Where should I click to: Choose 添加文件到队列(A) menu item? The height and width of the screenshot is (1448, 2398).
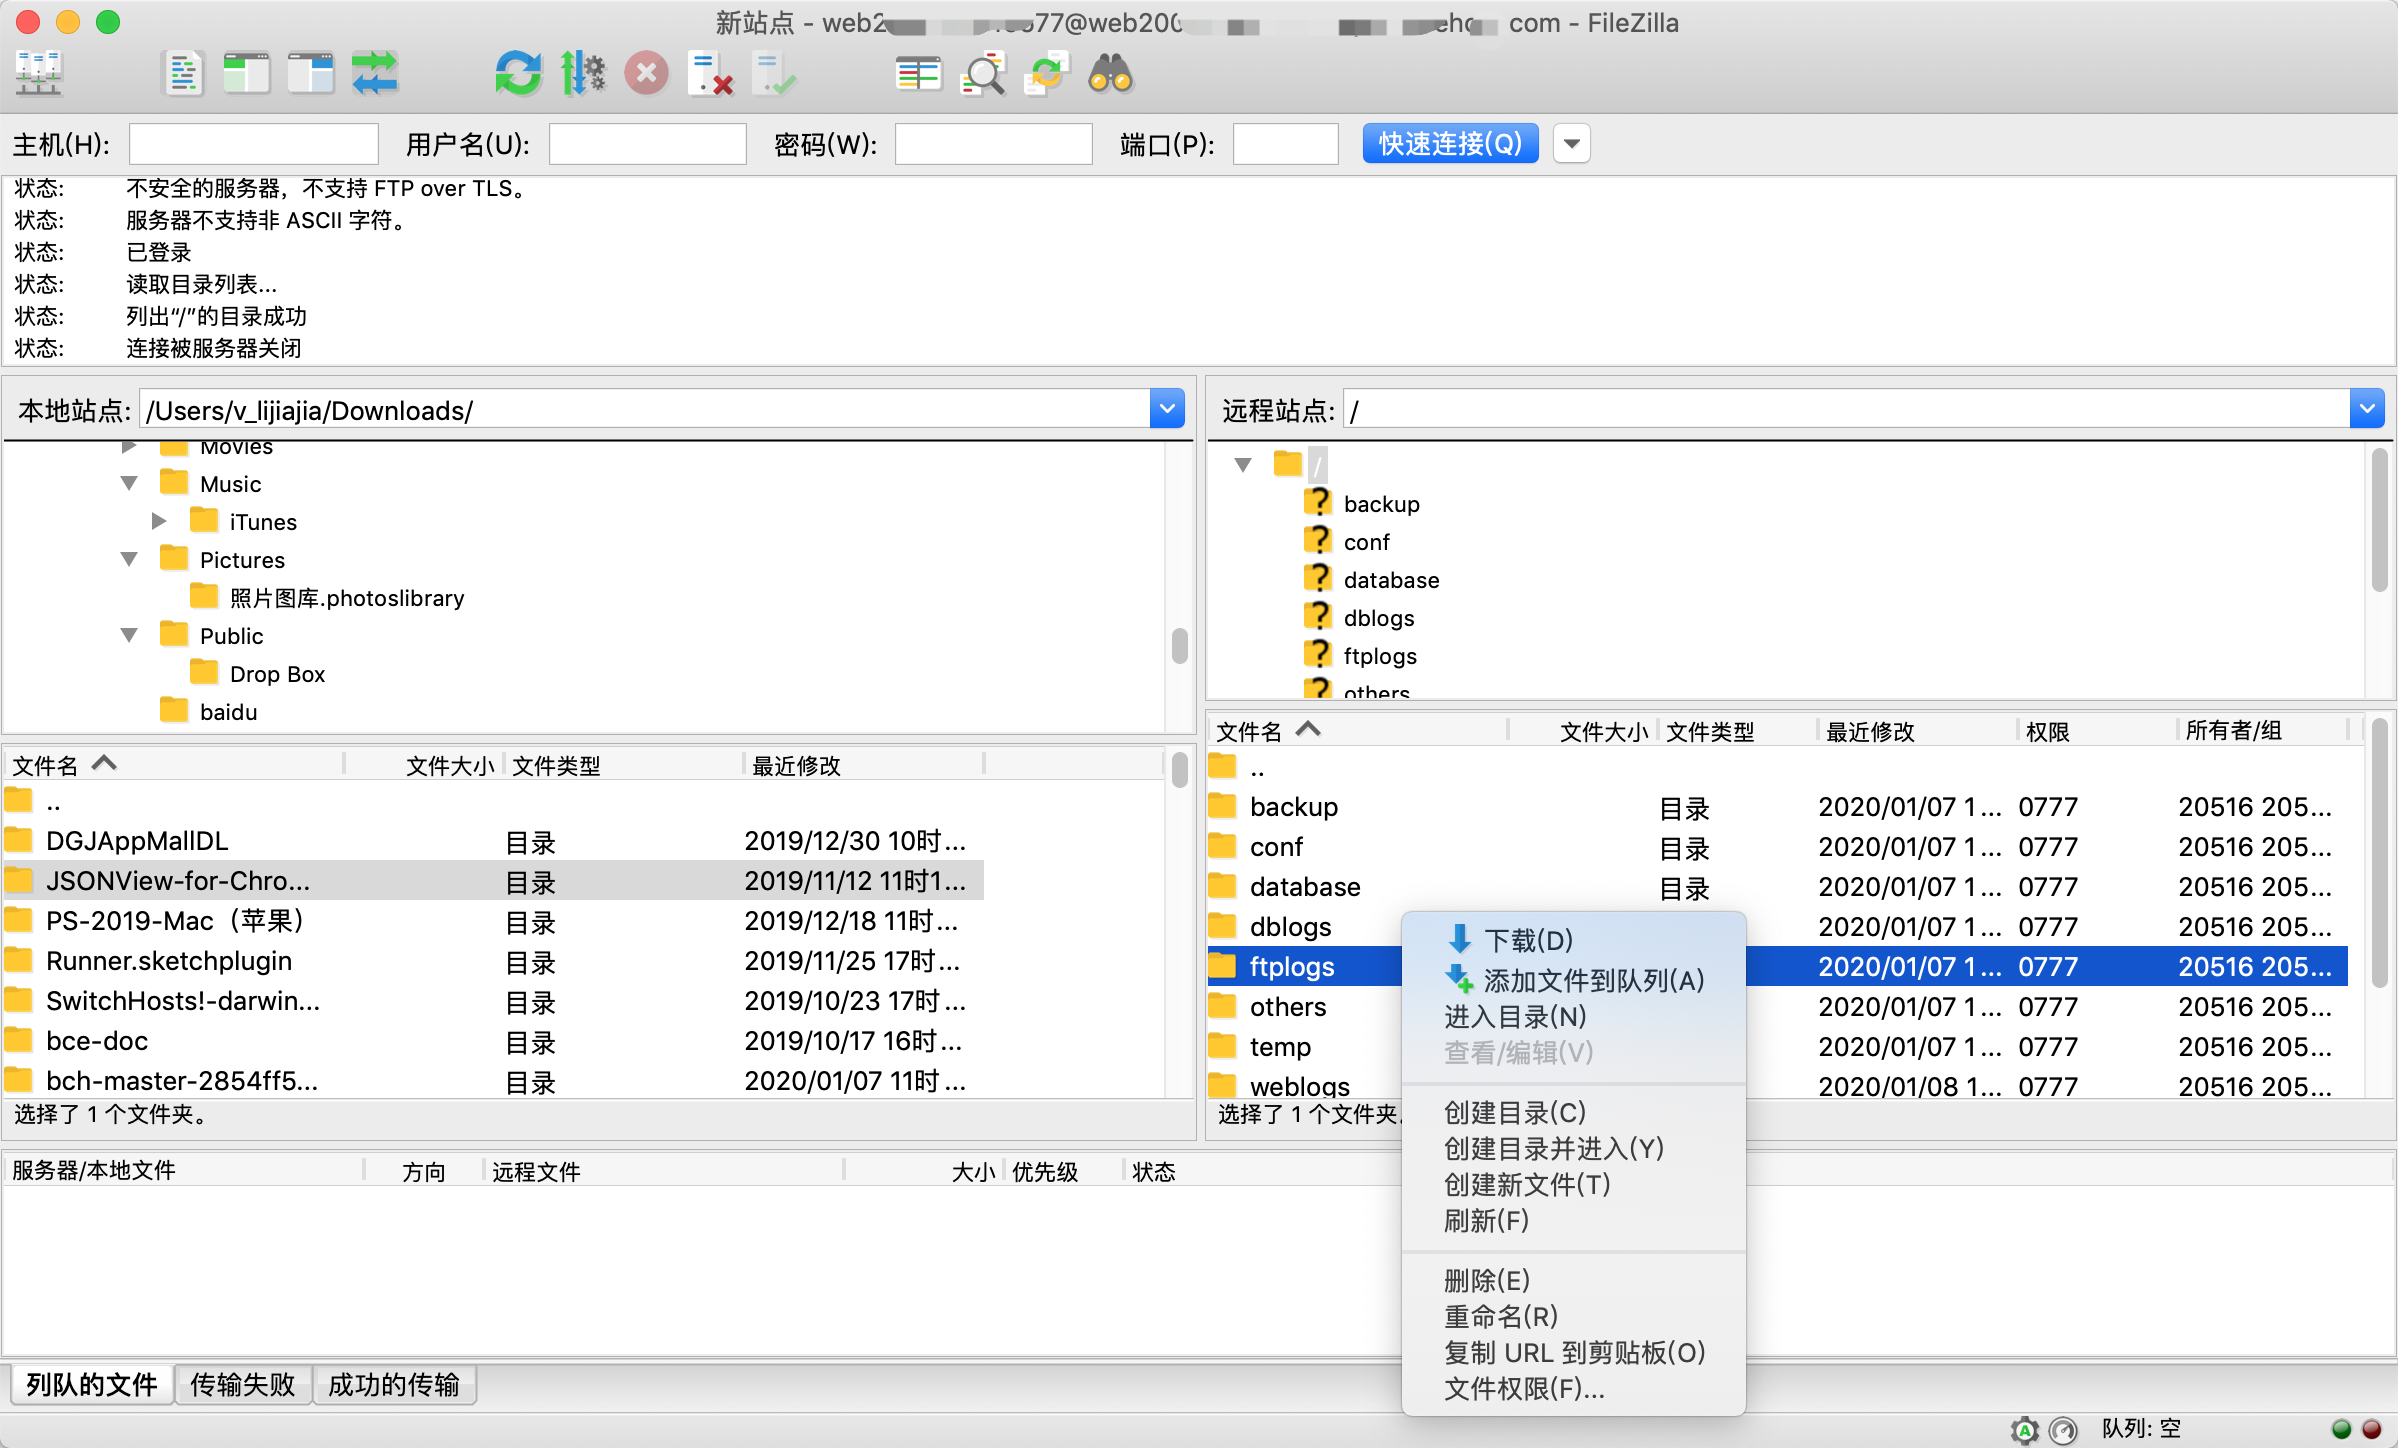(1593, 980)
